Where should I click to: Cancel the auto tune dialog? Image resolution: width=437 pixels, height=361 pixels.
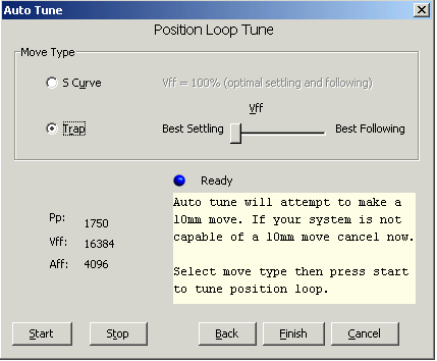(x=365, y=334)
